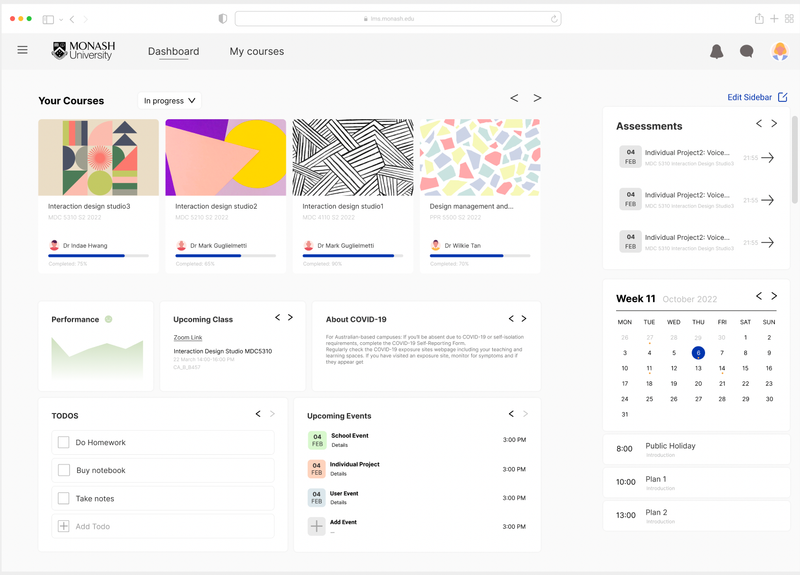This screenshot has width=800, height=575.
Task: Click the plus icon beside Add Todo
Action: click(x=63, y=526)
